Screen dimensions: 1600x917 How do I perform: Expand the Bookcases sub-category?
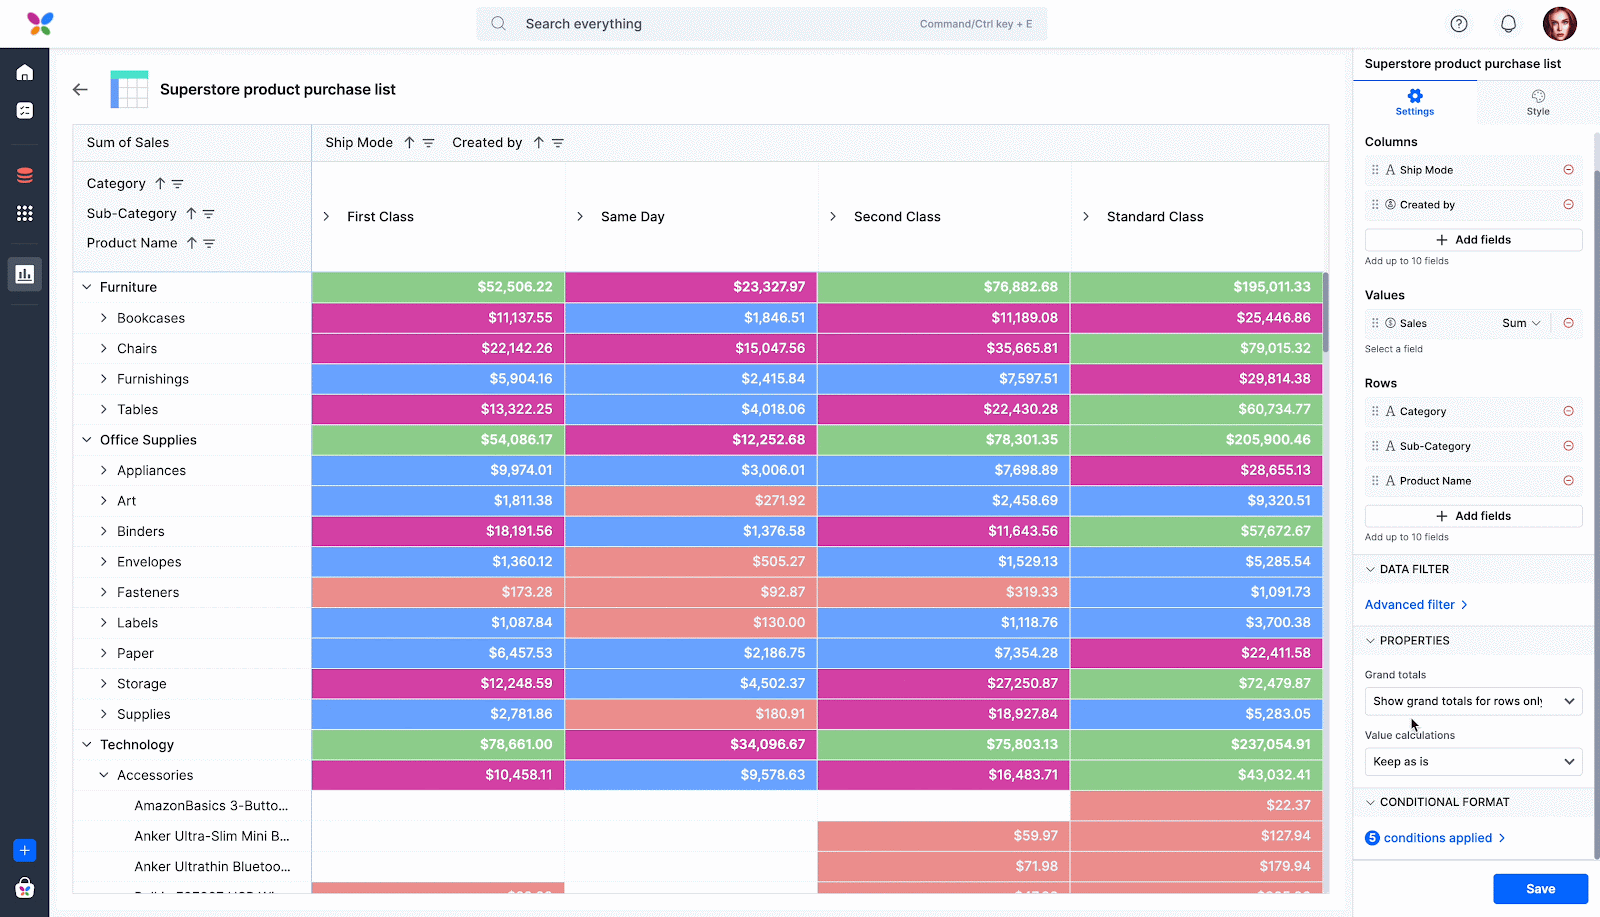[x=104, y=318]
